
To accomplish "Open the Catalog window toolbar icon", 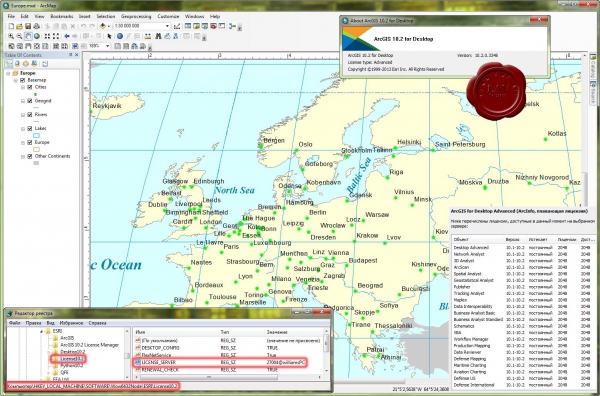I will pos(196,26).
